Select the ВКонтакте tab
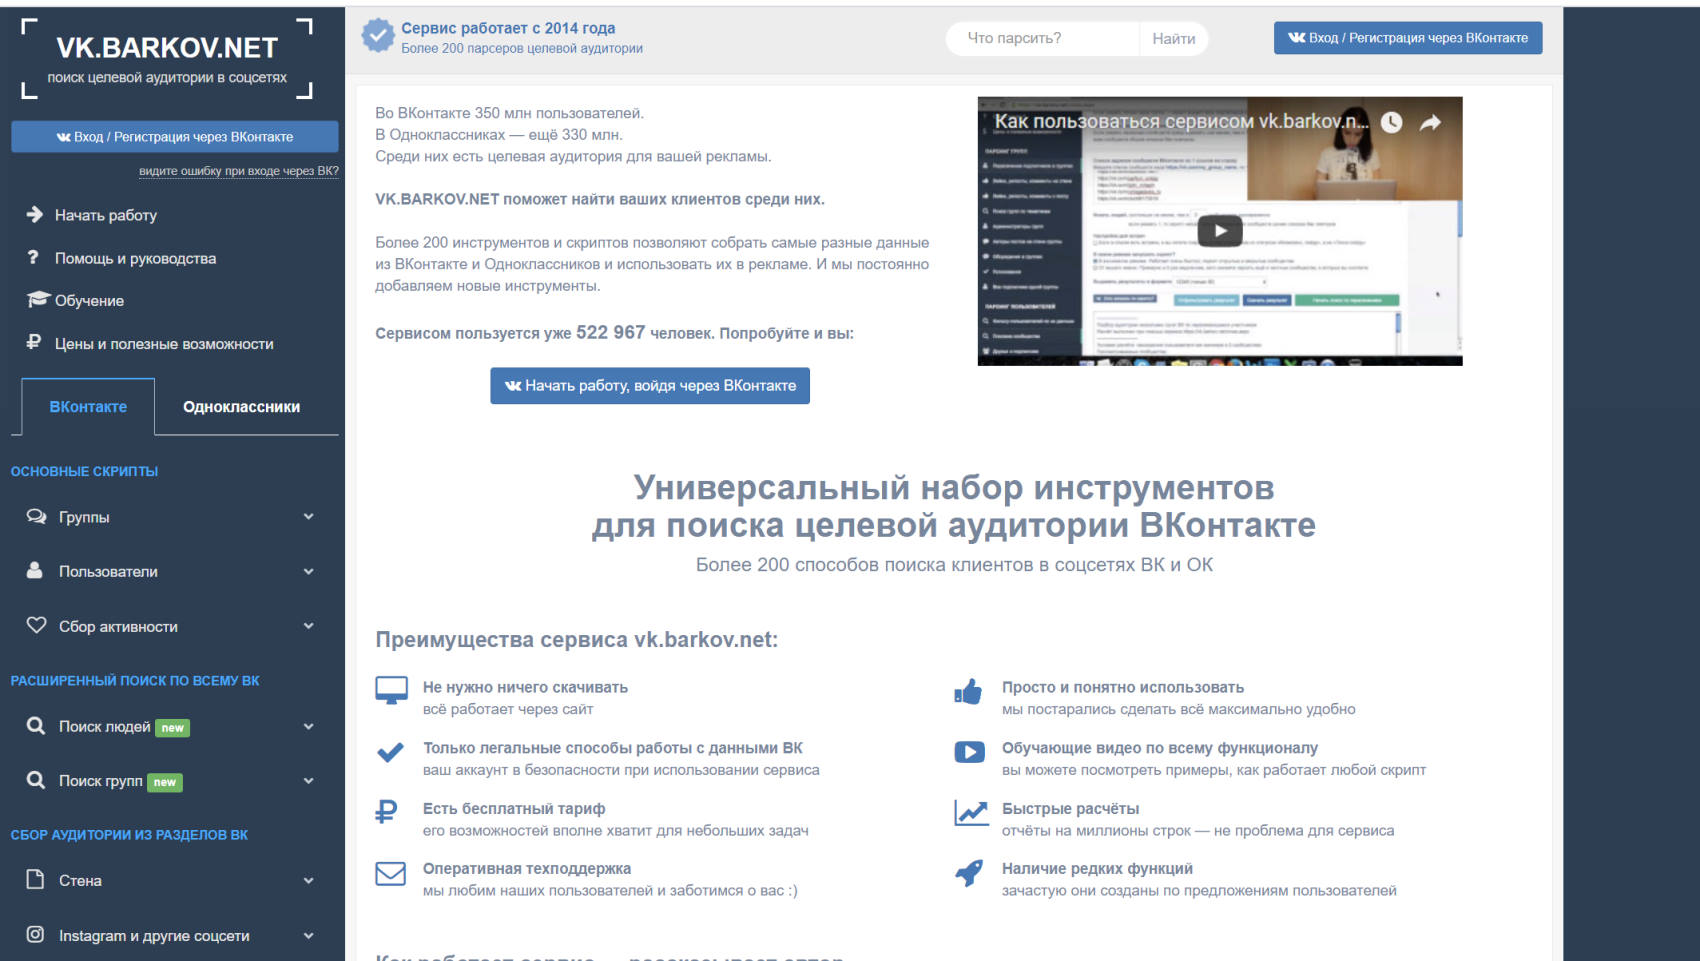The image size is (1700, 961). click(88, 407)
